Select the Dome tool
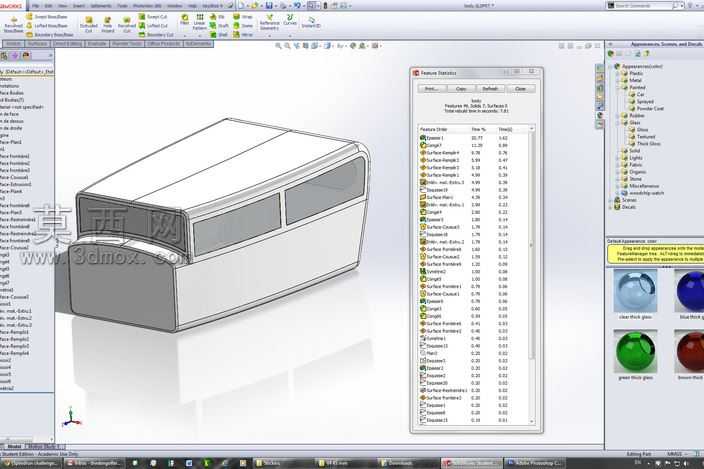 (x=243, y=26)
